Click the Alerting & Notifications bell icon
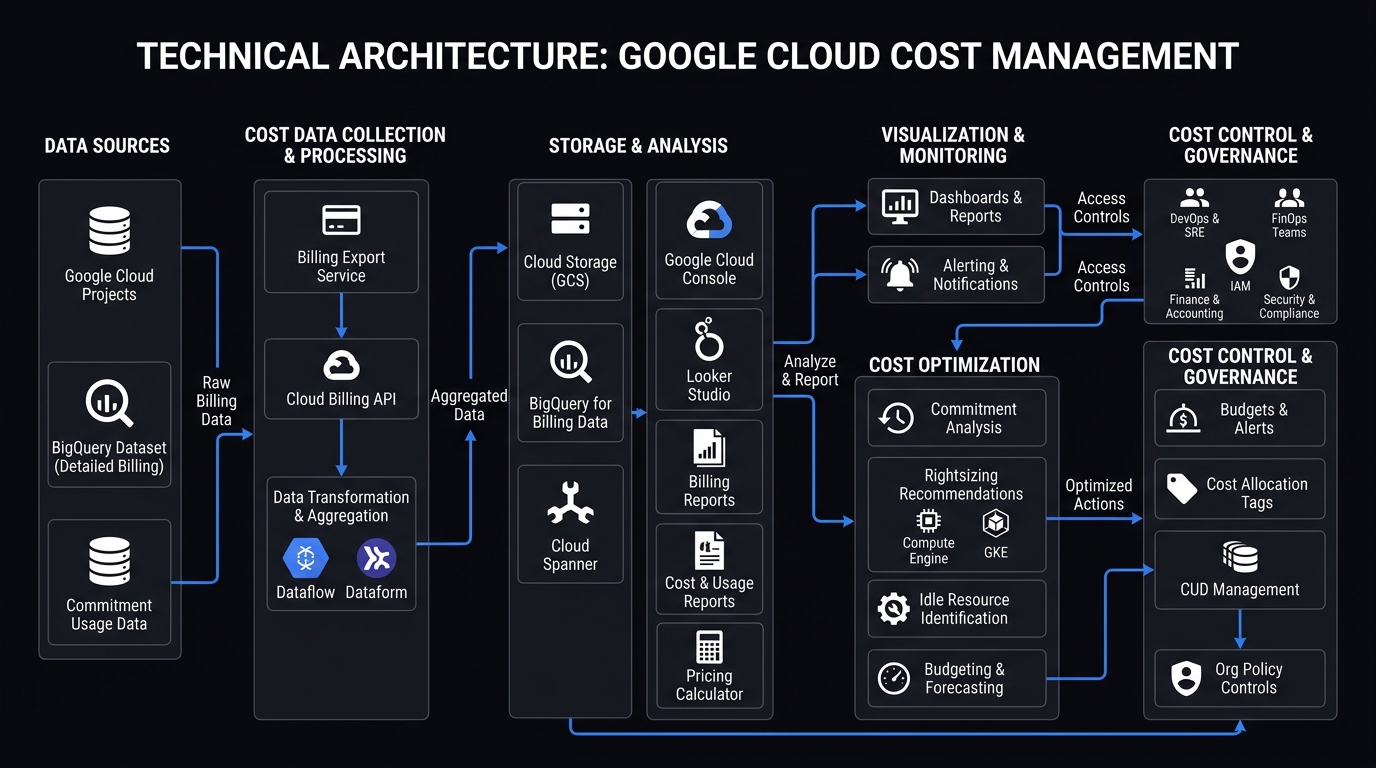 900,274
